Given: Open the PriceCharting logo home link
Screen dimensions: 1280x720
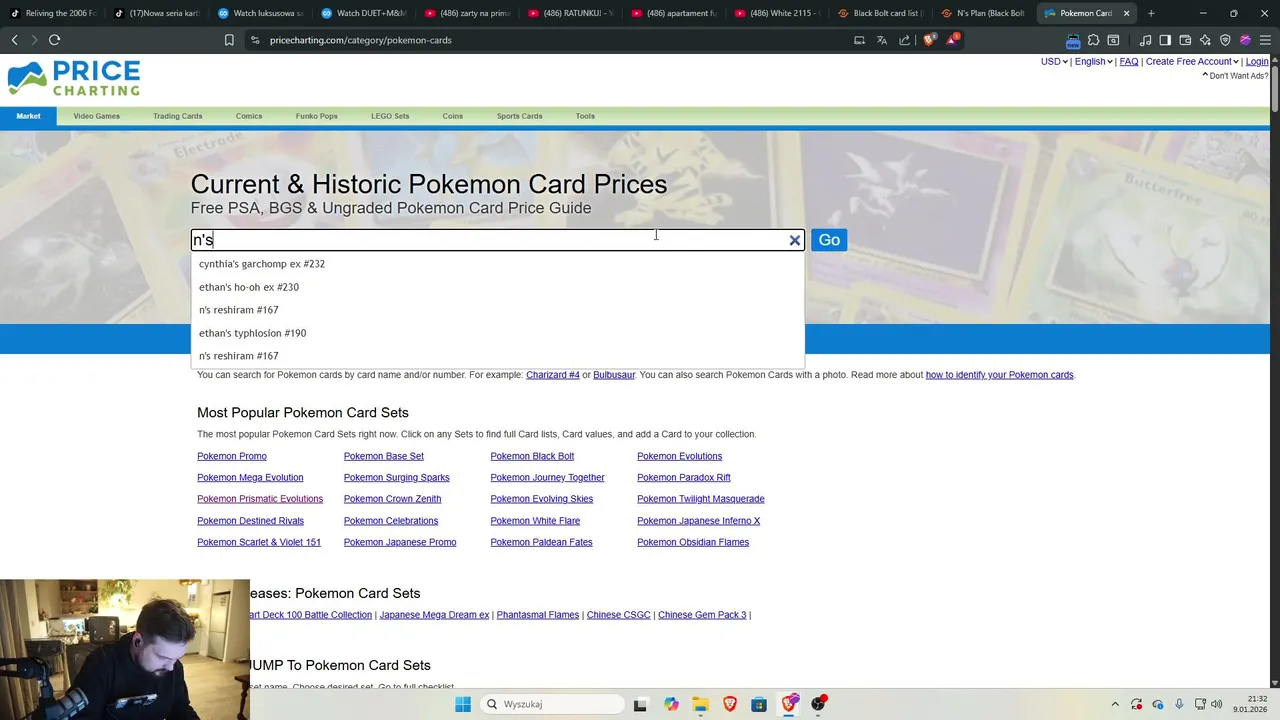Looking at the screenshot, I should (74, 78).
